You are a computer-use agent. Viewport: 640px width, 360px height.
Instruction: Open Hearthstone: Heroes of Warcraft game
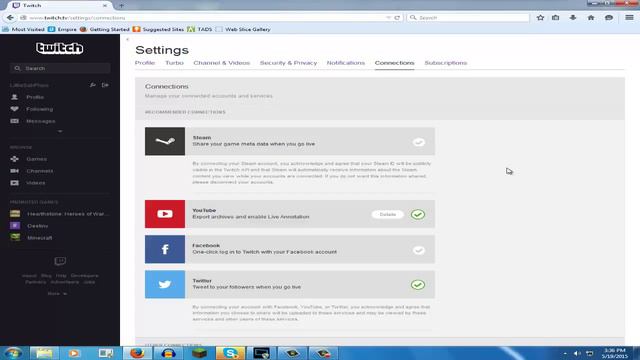pos(68,214)
